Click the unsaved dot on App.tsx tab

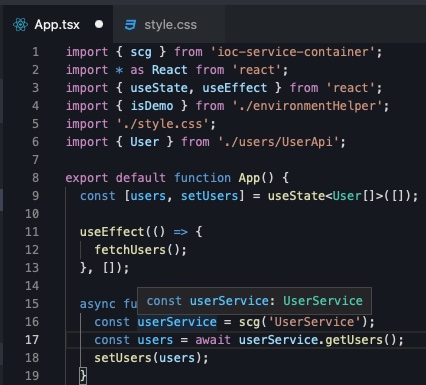[x=99, y=24]
